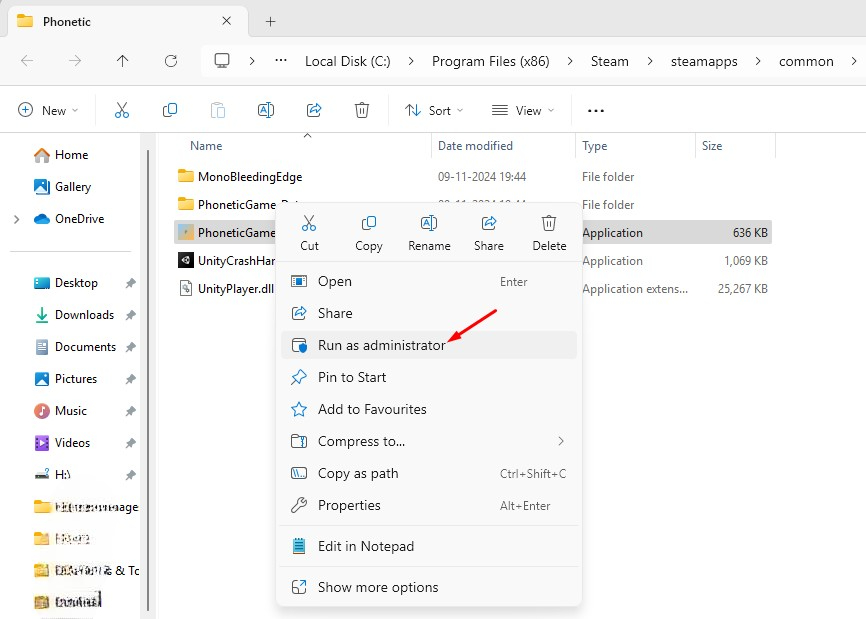Open the New dropdown menu
Screen dimensions: 866x619
pyautogui.click(x=48, y=110)
